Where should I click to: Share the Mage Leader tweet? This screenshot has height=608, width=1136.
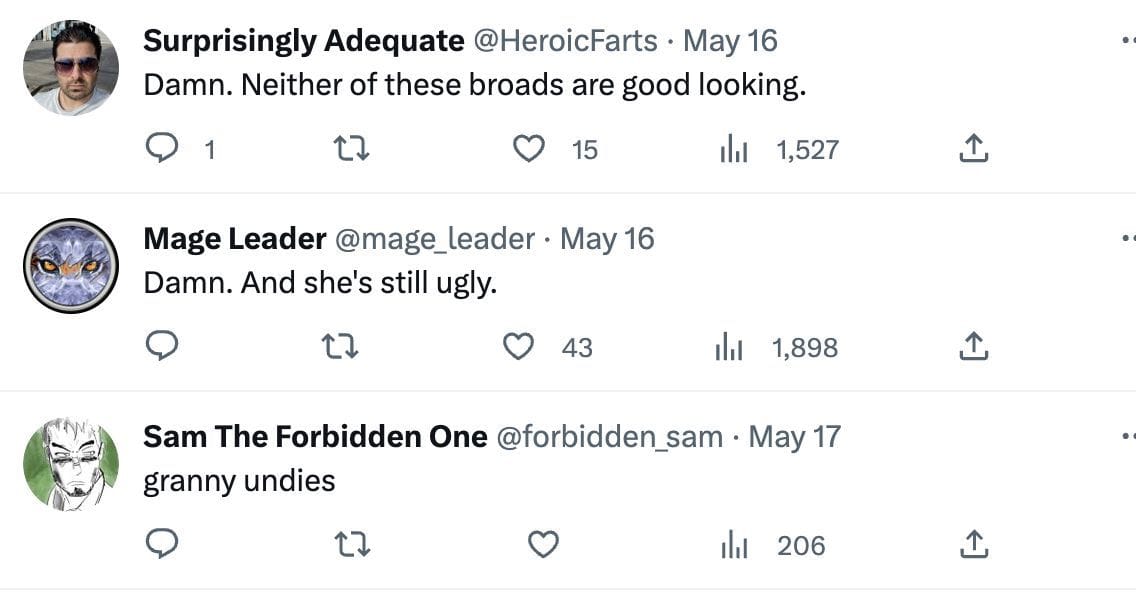(x=973, y=346)
